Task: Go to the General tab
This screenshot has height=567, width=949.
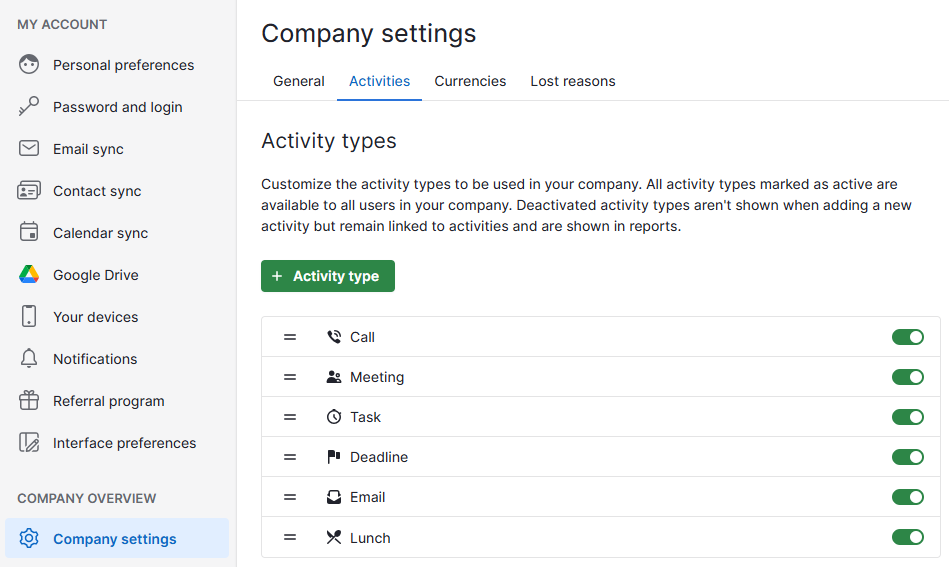Action: [298, 81]
